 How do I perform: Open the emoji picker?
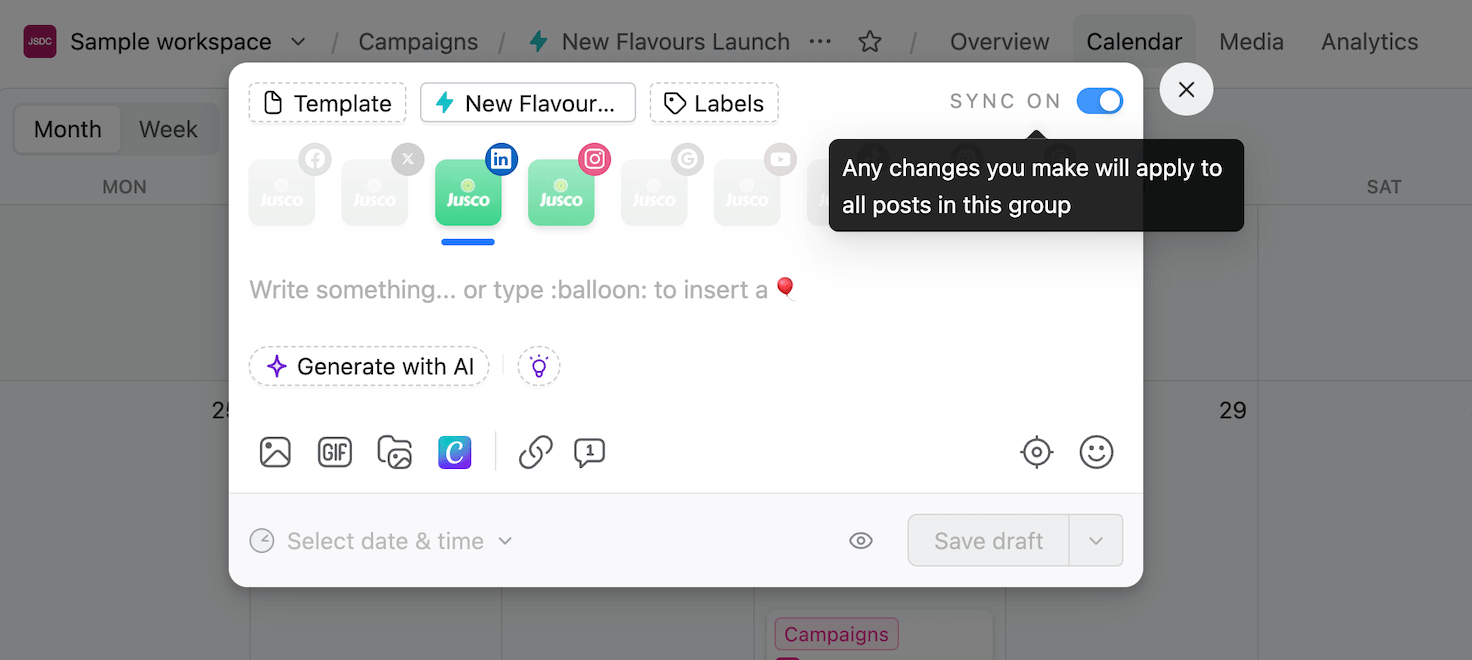pos(1097,452)
